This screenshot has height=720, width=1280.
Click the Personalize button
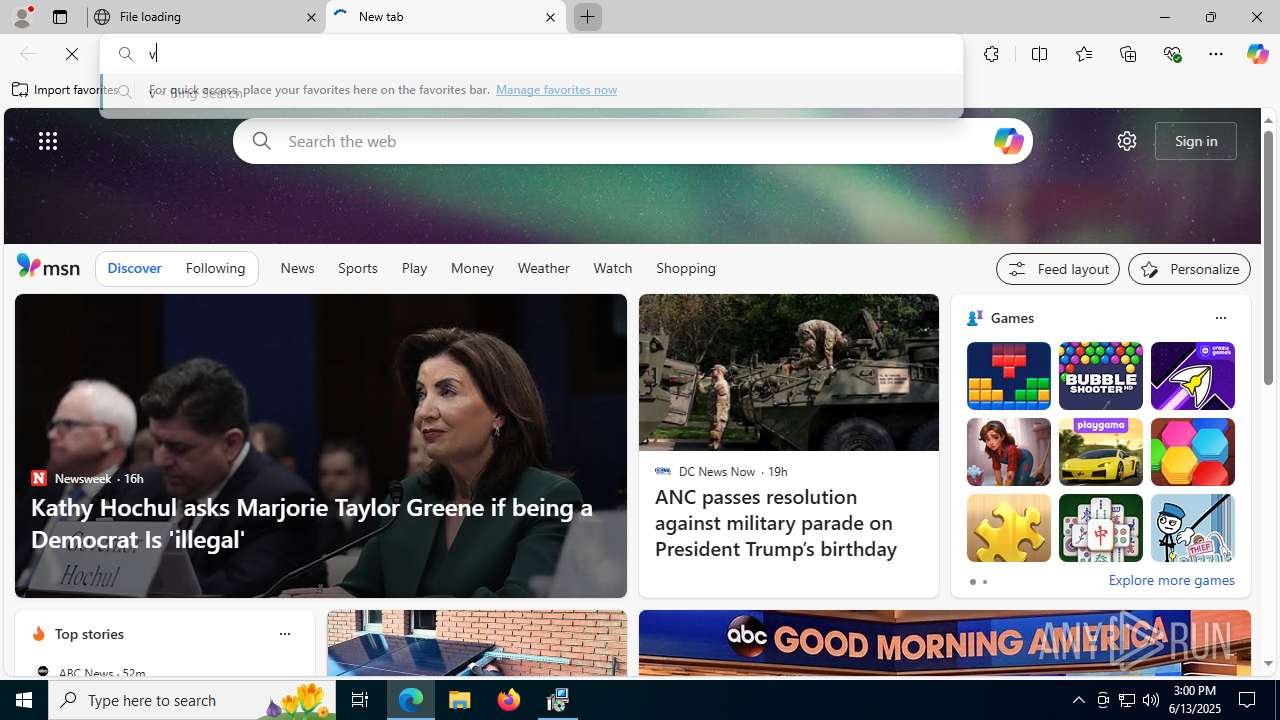[1189, 269]
